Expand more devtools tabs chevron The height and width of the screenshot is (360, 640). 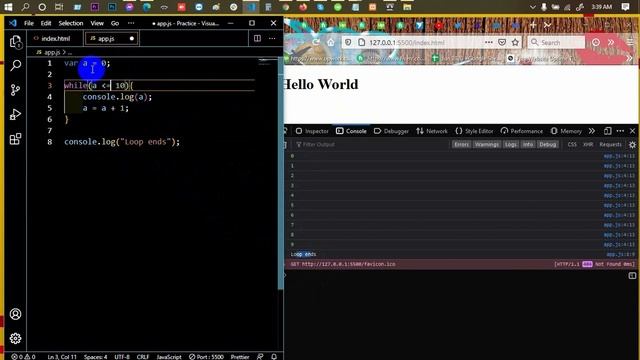(592, 131)
